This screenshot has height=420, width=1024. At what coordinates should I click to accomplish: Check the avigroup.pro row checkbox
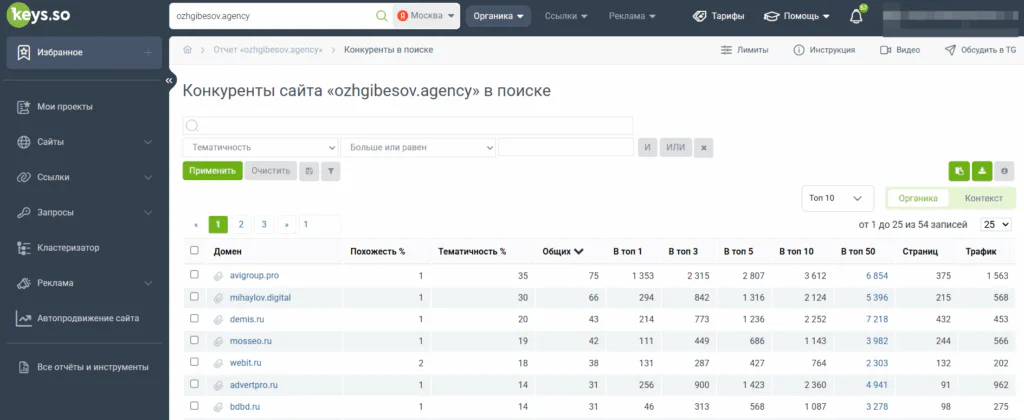(194, 274)
